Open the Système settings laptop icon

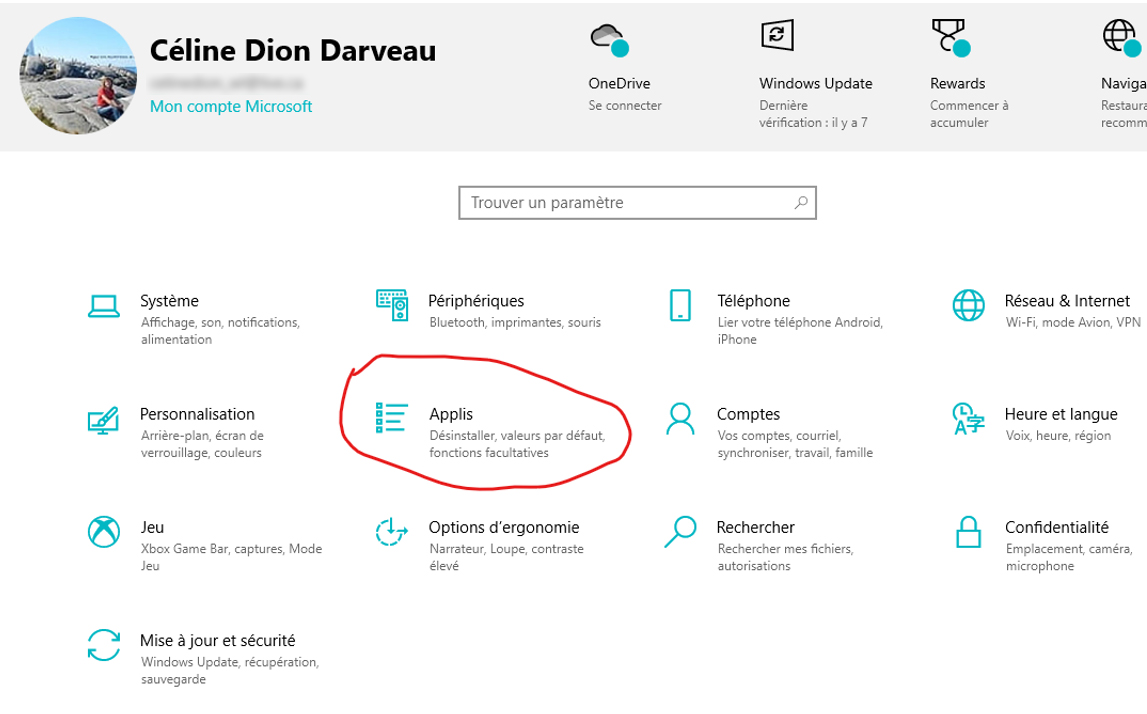click(104, 306)
